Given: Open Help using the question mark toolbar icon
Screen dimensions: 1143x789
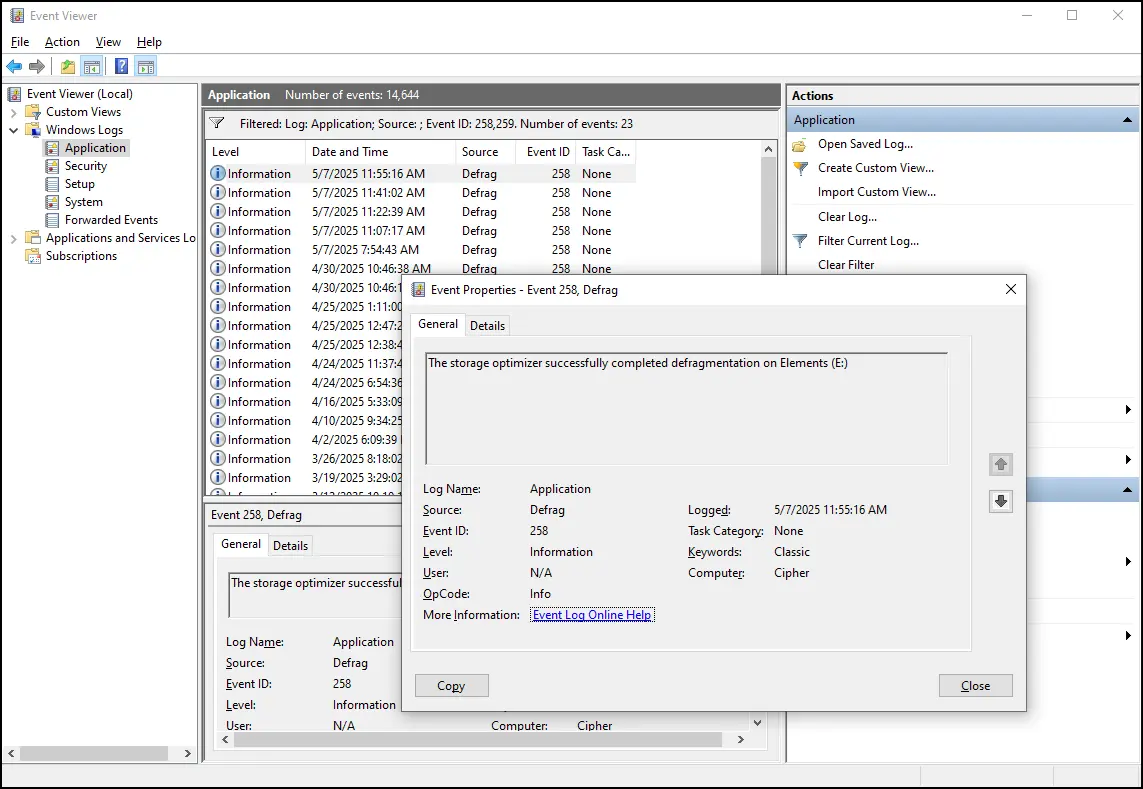Looking at the screenshot, I should [120, 66].
